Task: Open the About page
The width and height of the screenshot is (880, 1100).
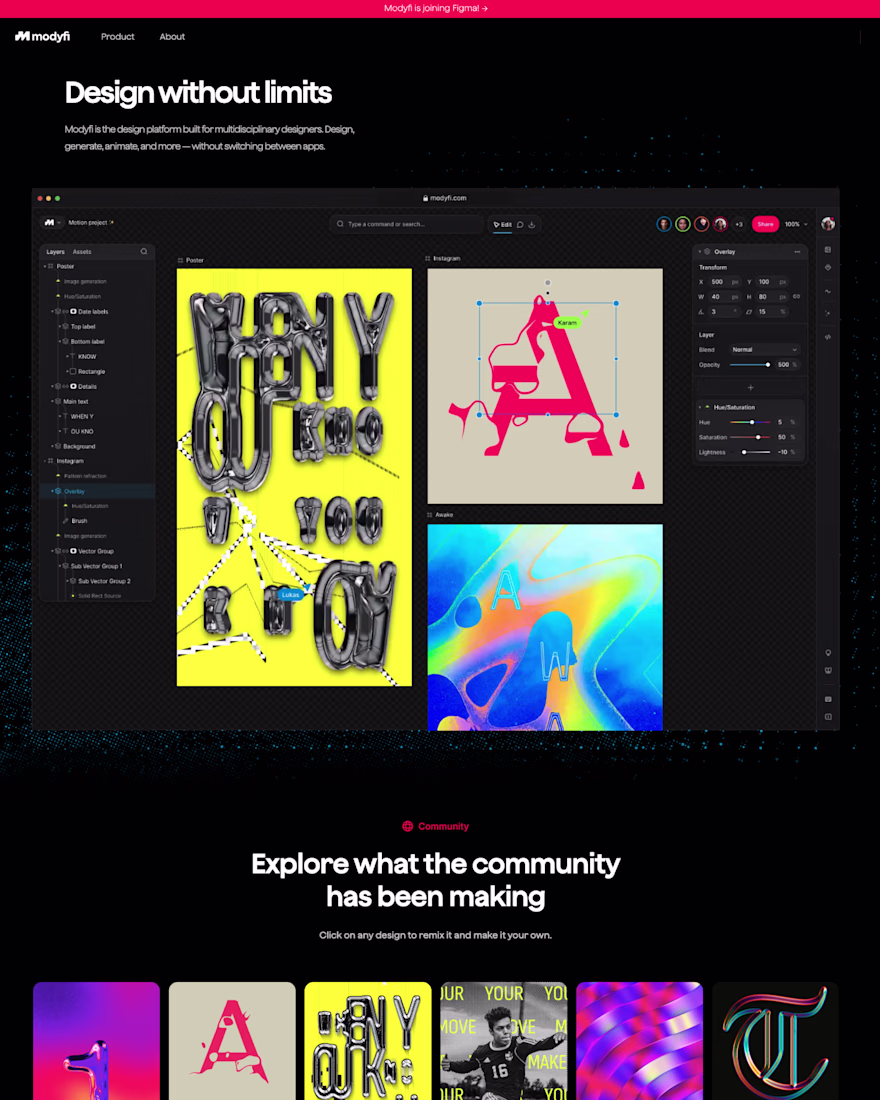Action: pos(172,36)
